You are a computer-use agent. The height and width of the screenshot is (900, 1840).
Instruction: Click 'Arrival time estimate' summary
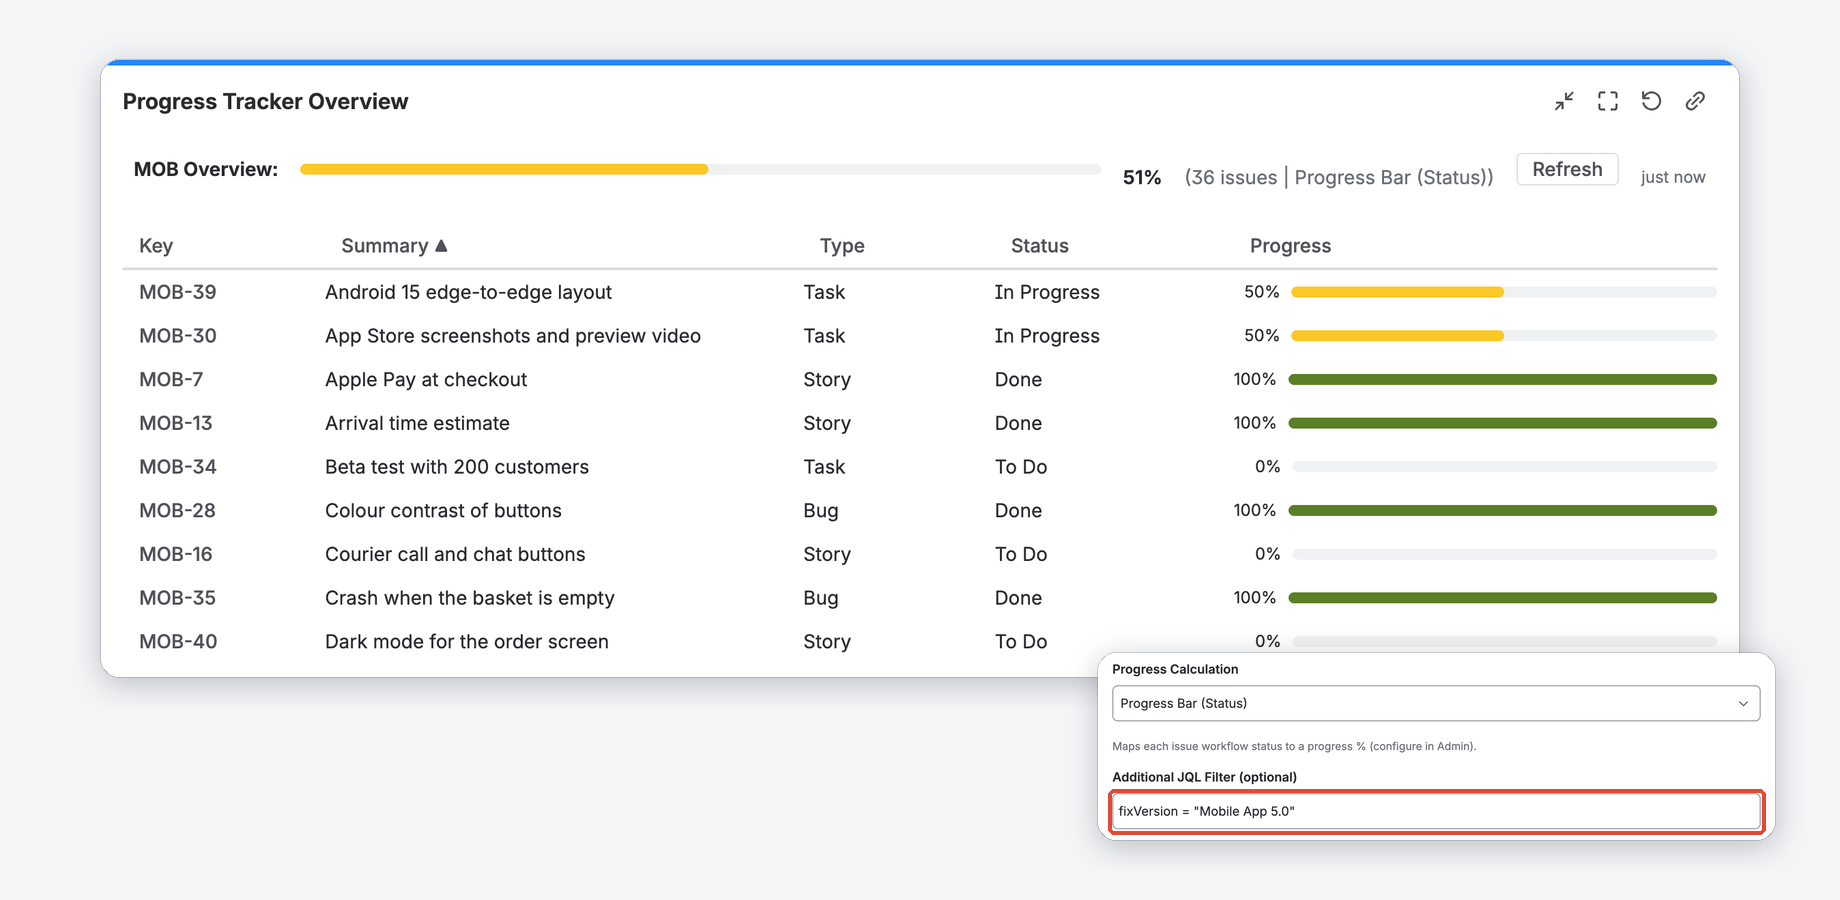(x=417, y=423)
